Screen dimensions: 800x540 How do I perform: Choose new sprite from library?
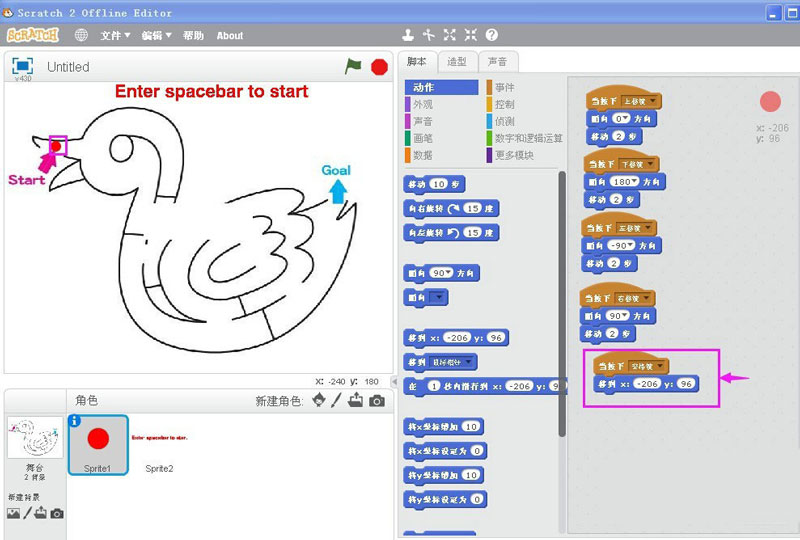(x=319, y=400)
